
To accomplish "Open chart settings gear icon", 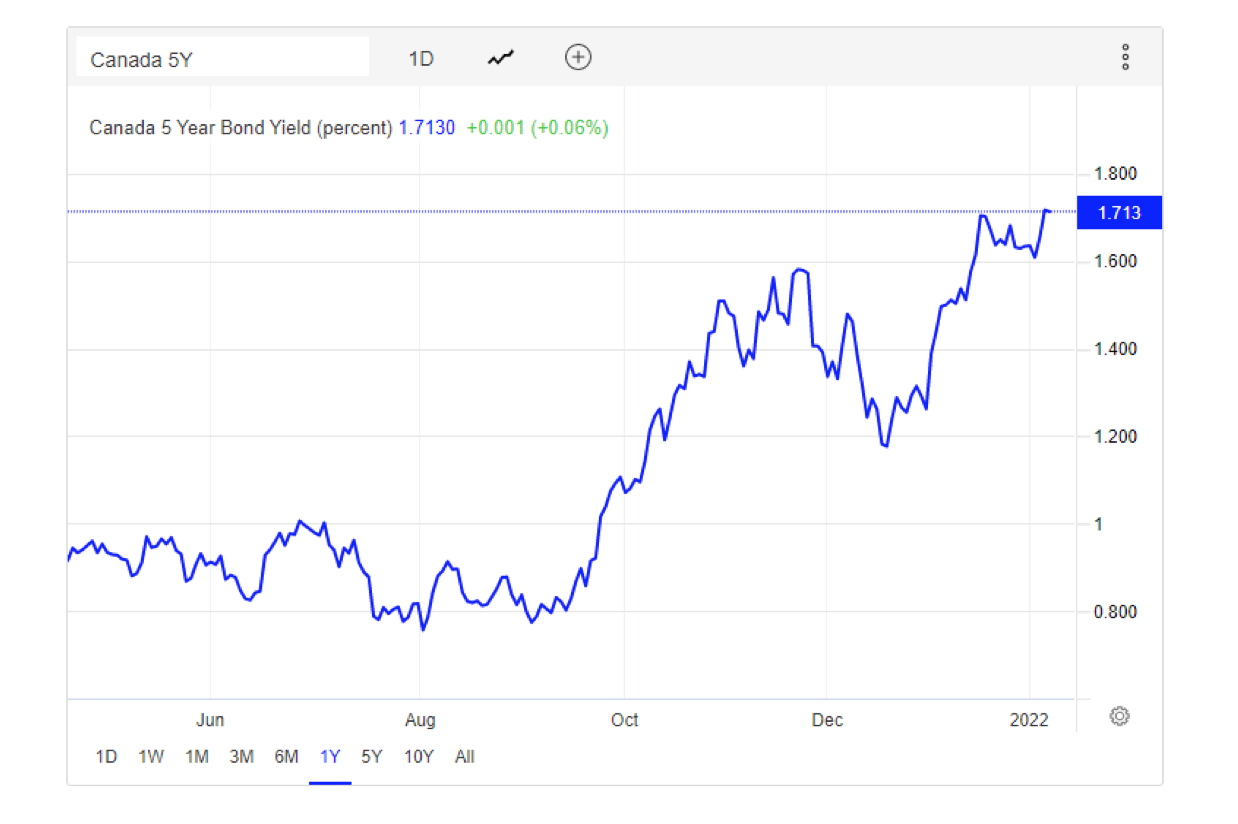I will [x=1120, y=716].
